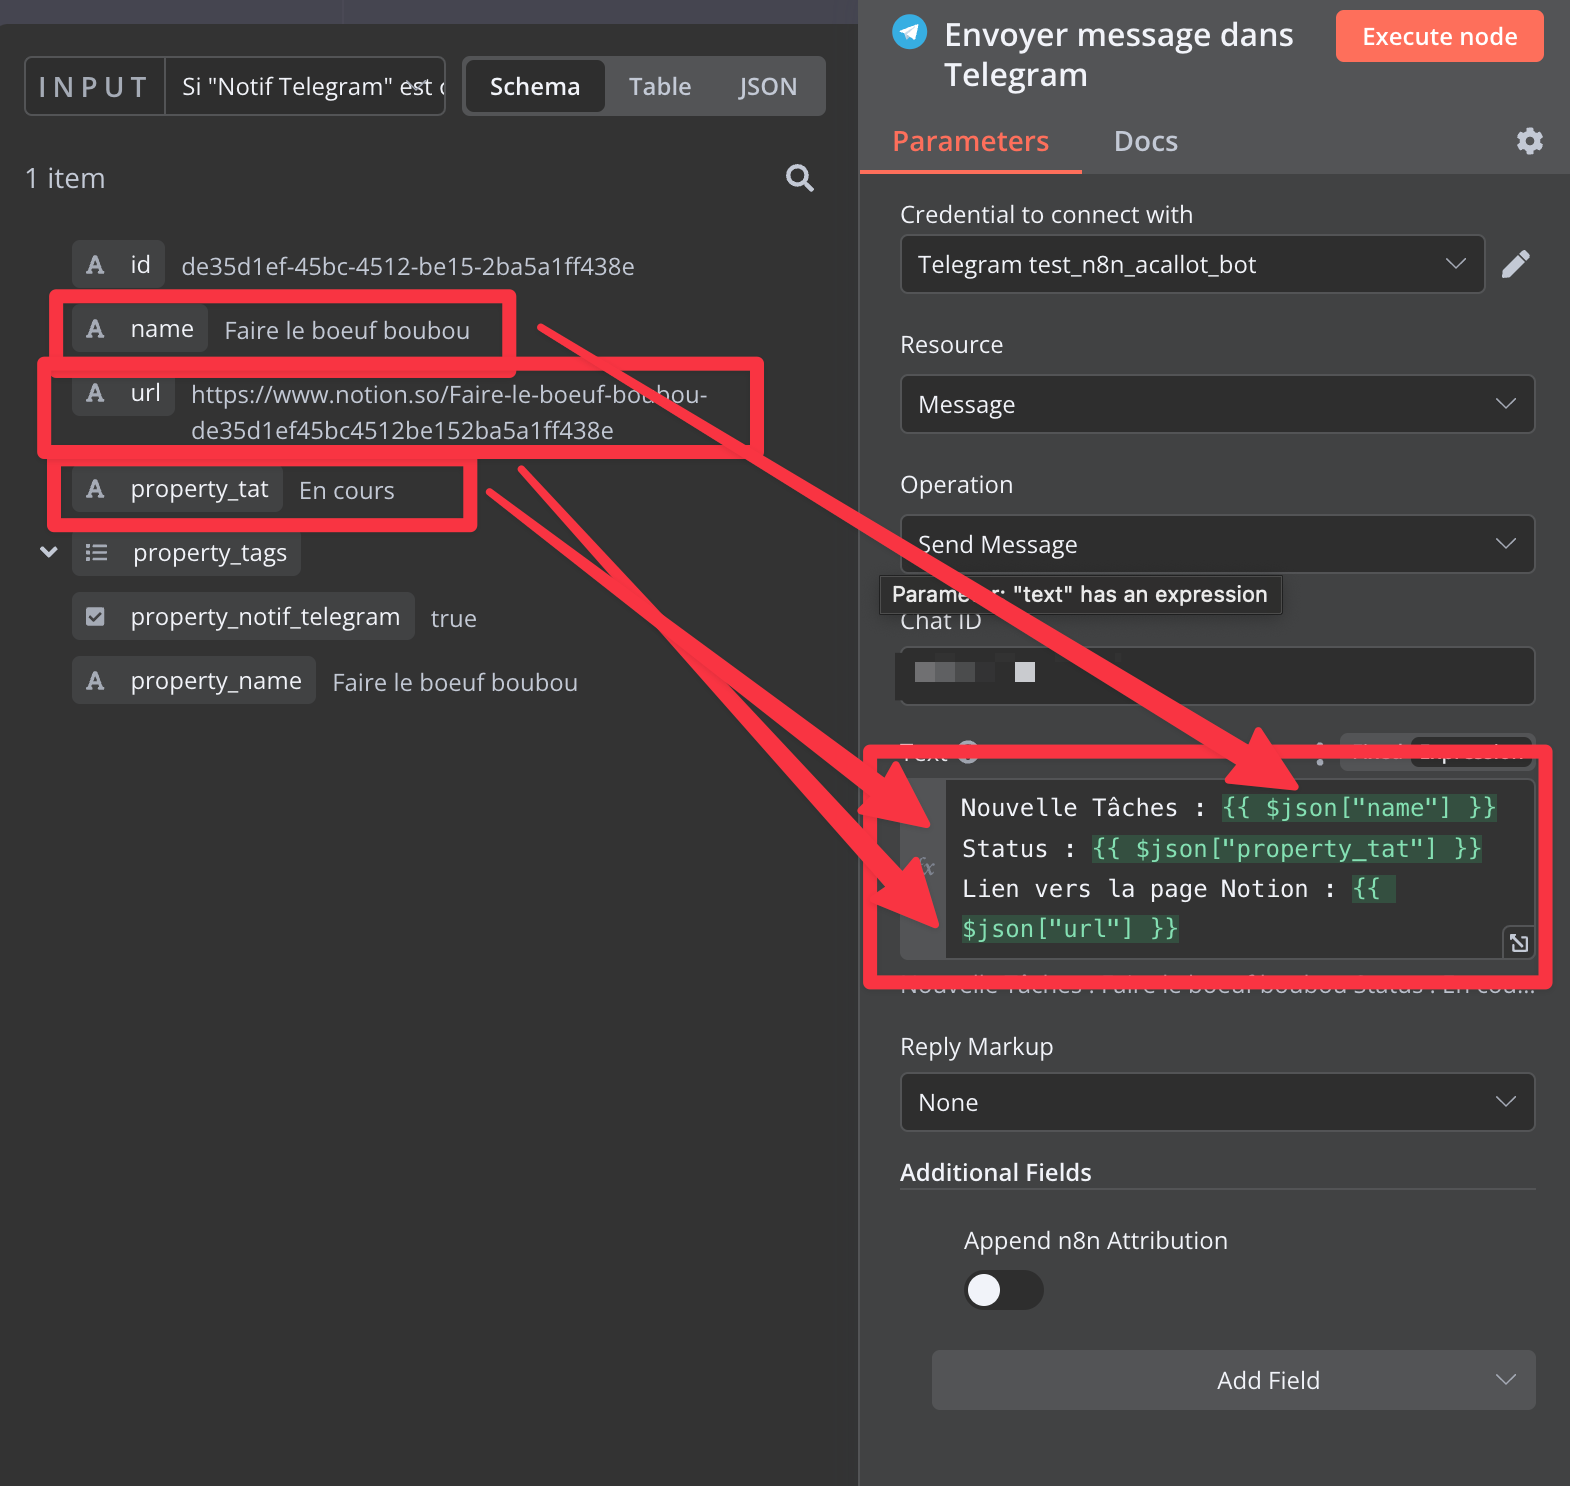Switch input view to JSON

point(767,87)
